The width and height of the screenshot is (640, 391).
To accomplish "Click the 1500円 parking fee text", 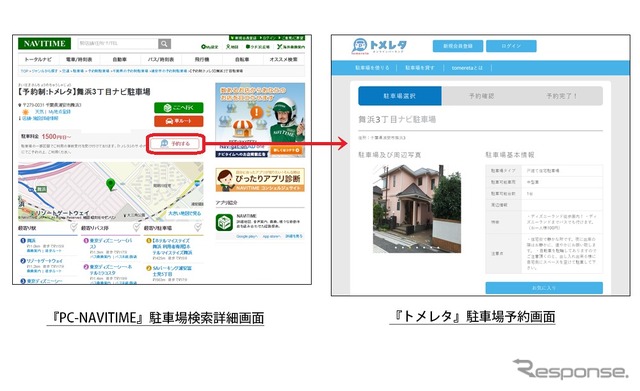I will (x=56, y=136).
